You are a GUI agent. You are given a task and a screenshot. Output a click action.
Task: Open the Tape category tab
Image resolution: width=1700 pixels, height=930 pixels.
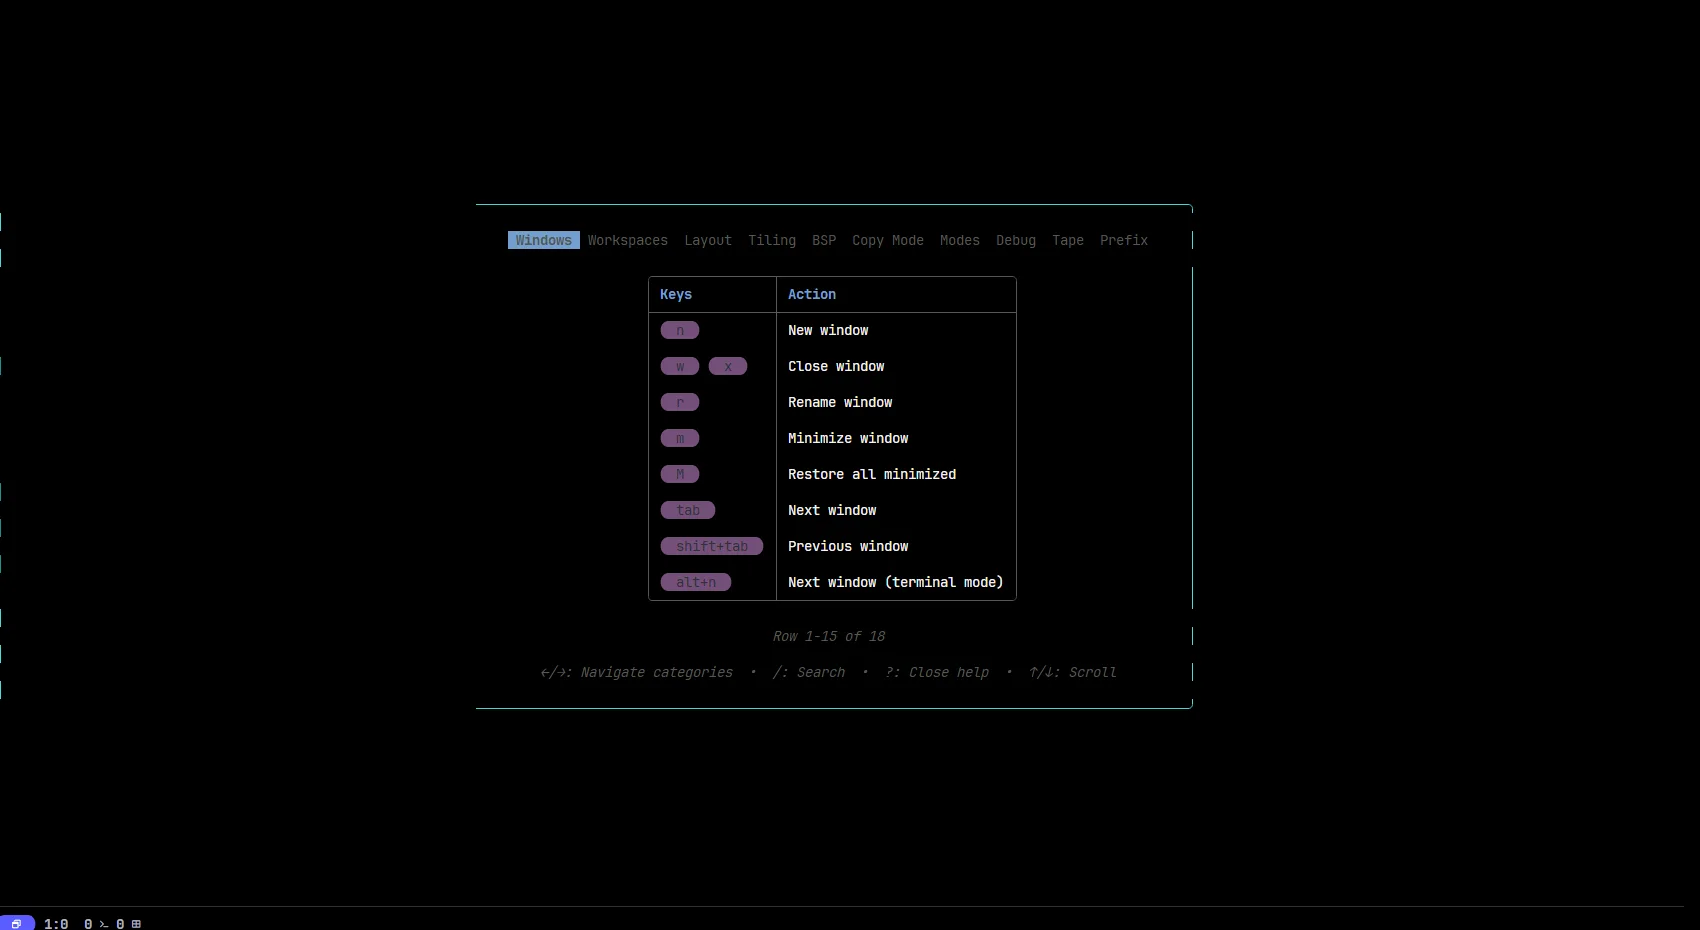[1068, 240]
